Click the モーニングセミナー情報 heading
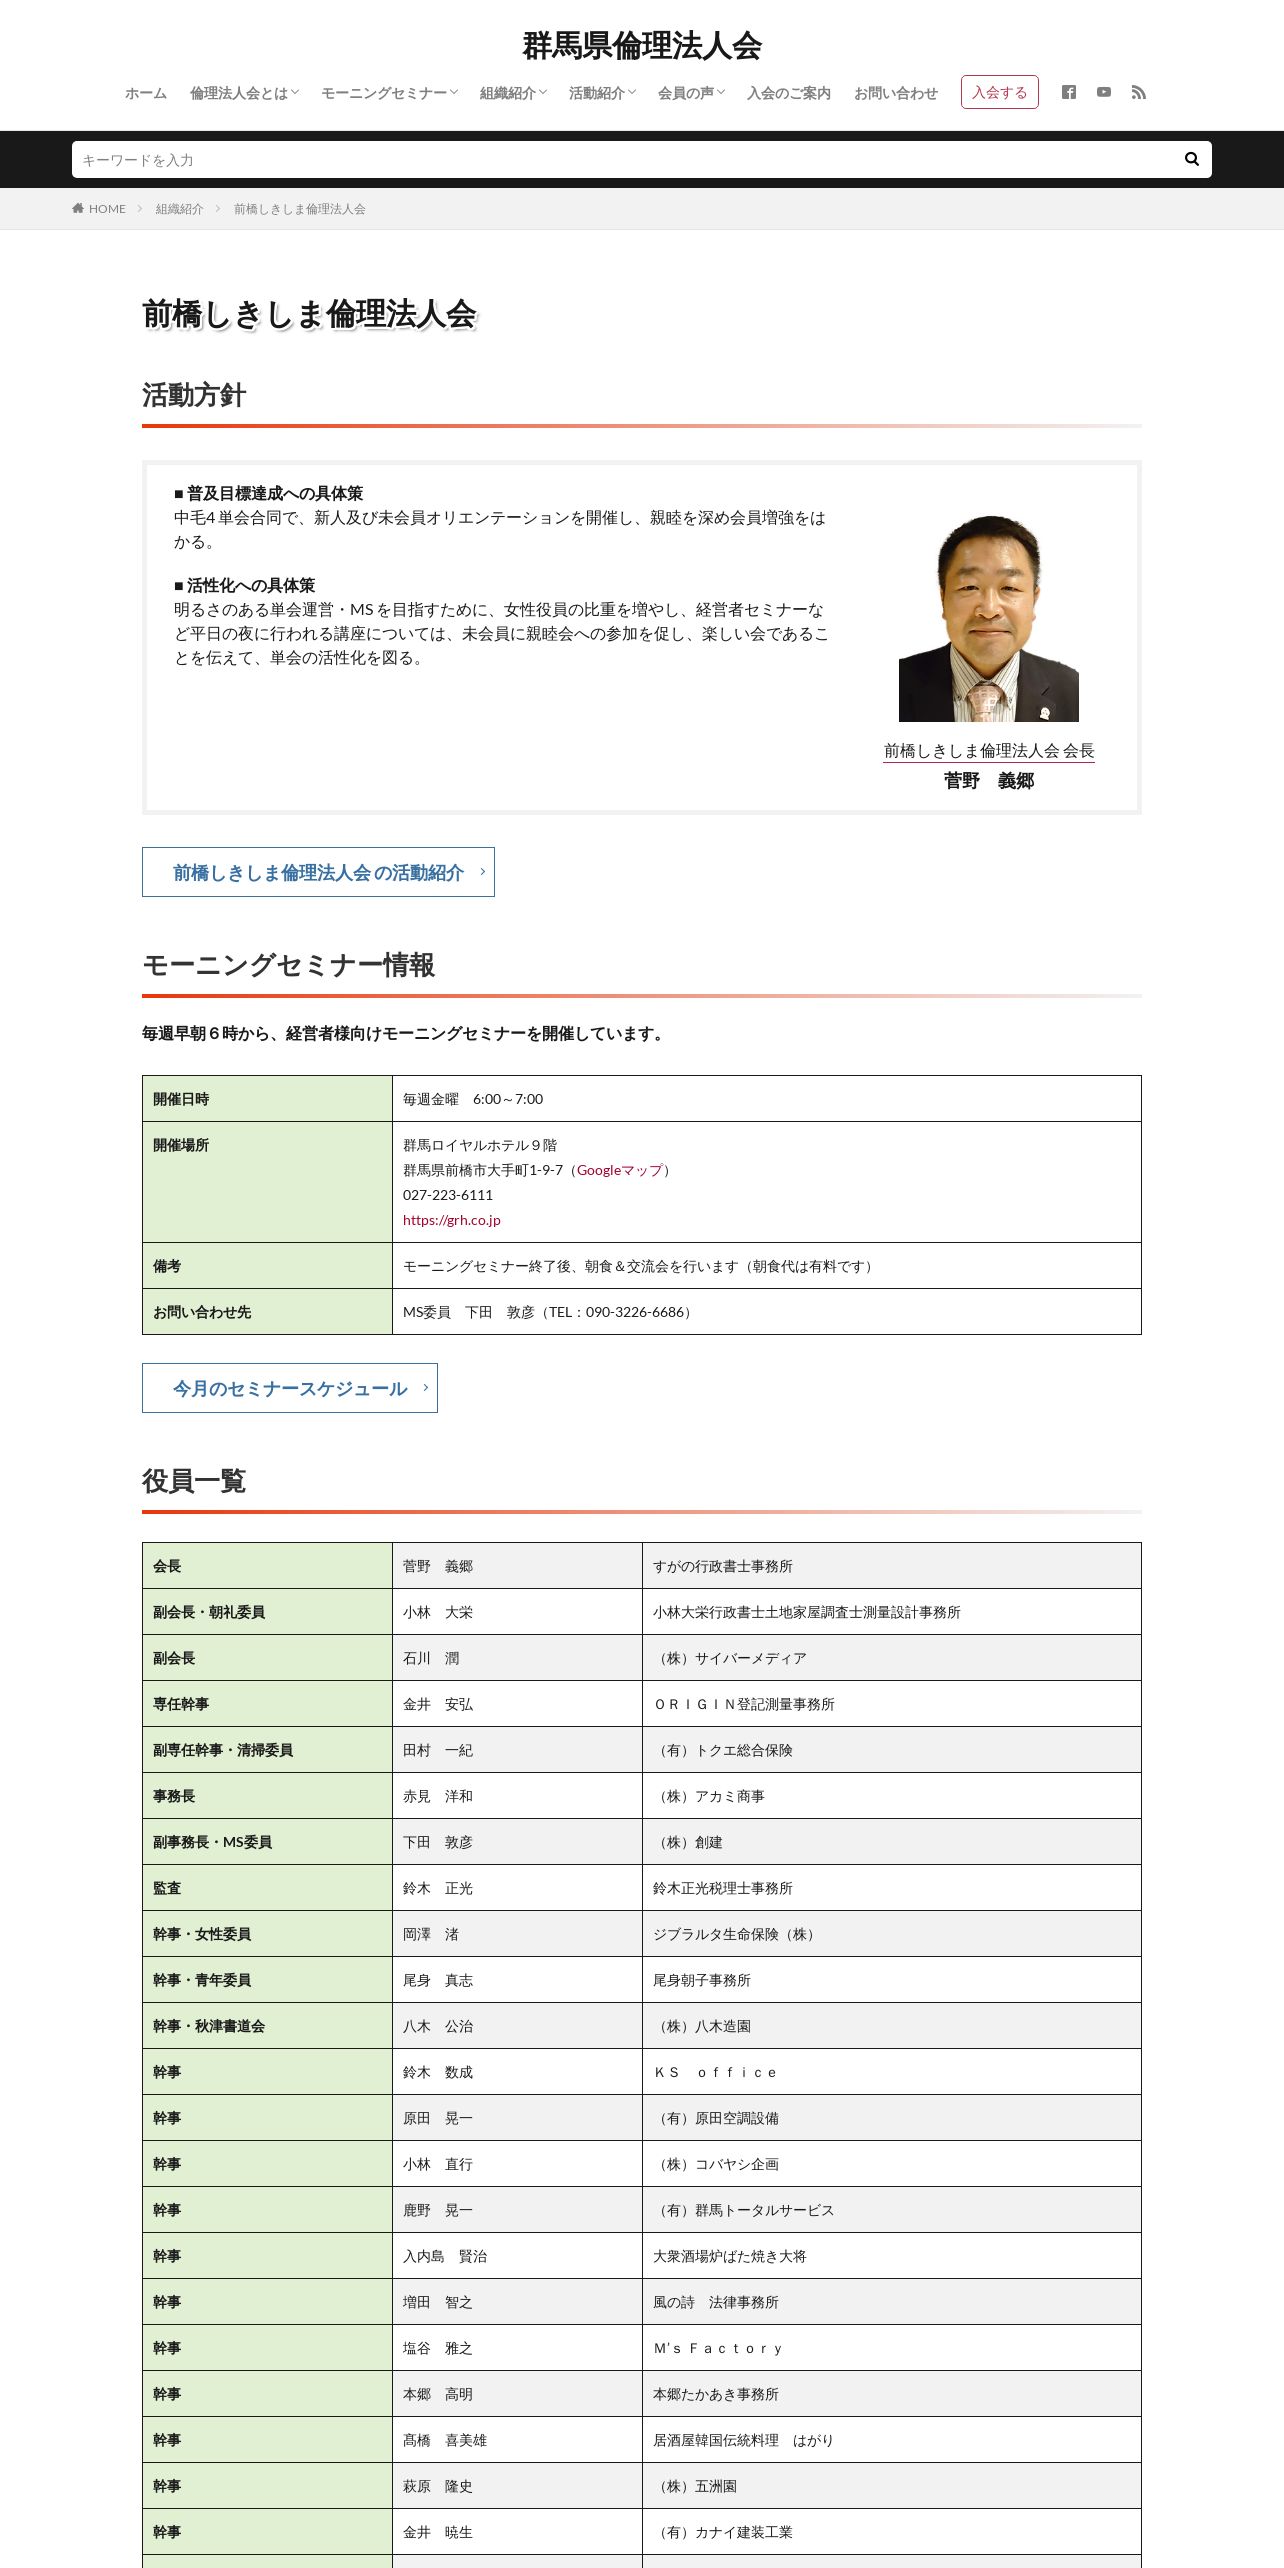 tap(288, 965)
